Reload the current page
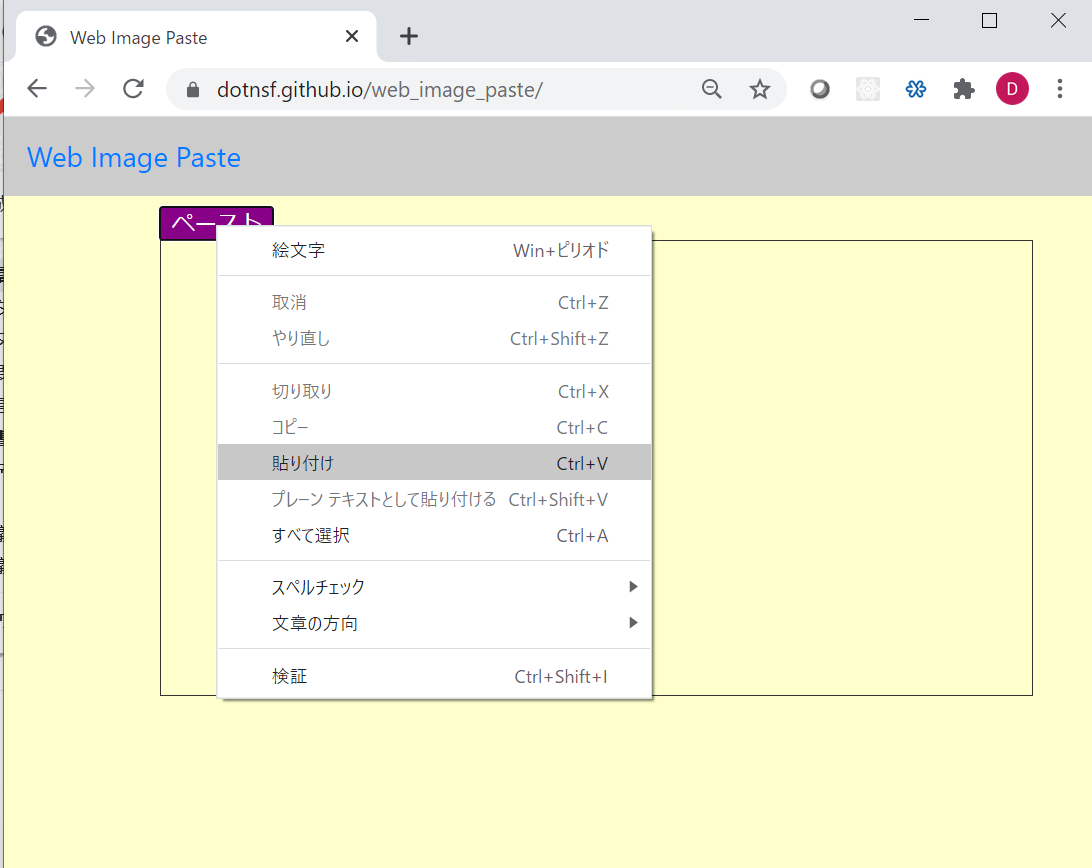1092x868 pixels. tap(133, 88)
